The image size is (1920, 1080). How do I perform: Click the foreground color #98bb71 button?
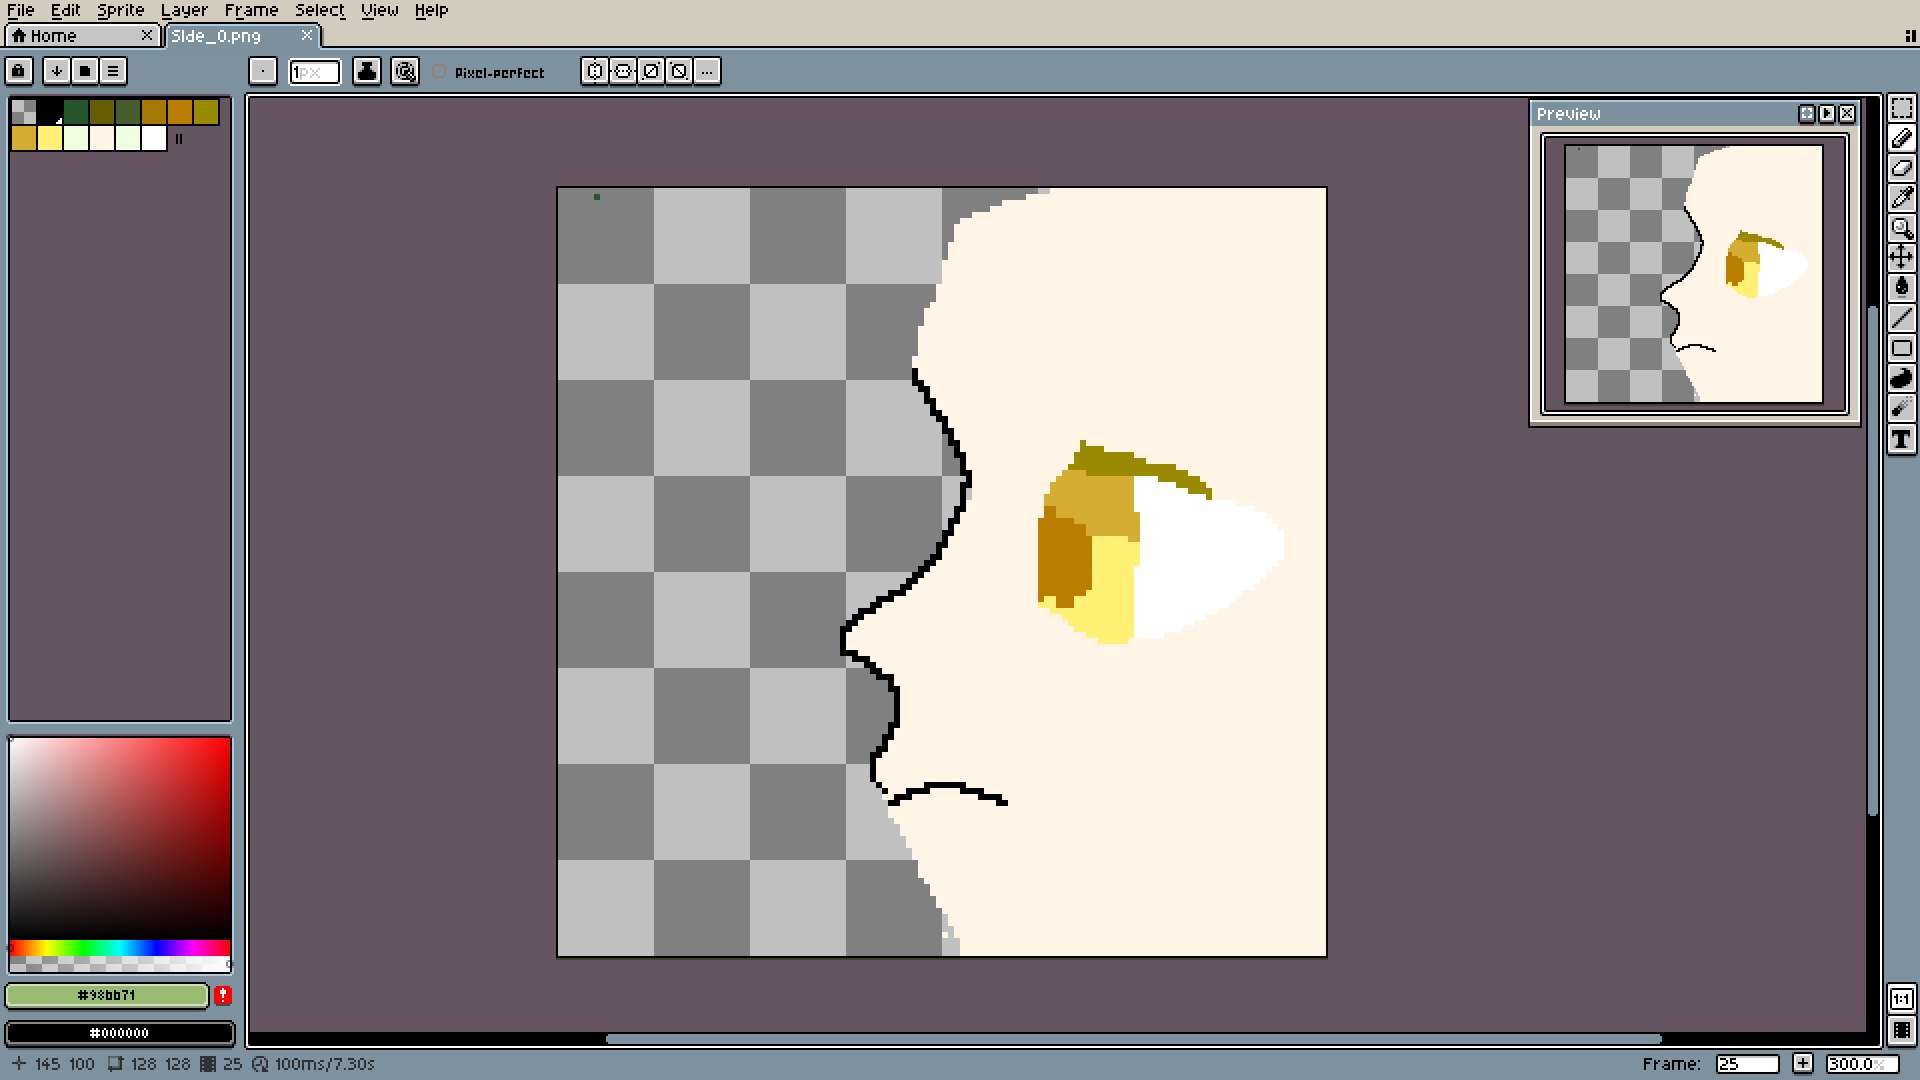click(x=106, y=995)
